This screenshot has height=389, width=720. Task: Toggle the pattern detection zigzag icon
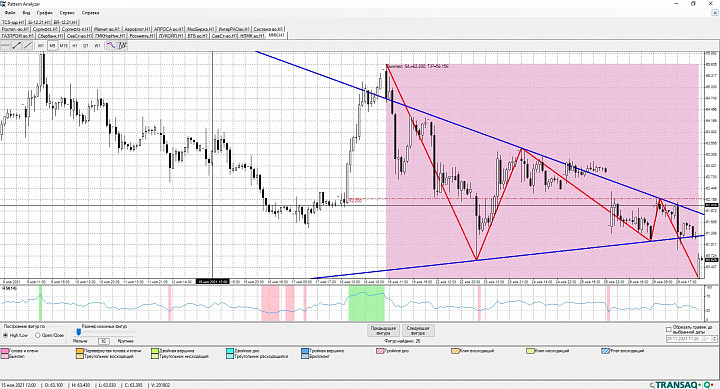[x=122, y=45]
